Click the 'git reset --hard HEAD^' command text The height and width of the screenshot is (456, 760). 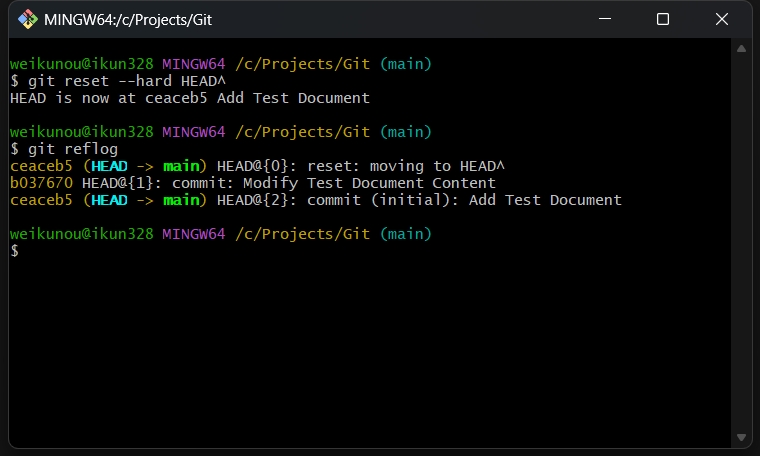click(x=127, y=81)
